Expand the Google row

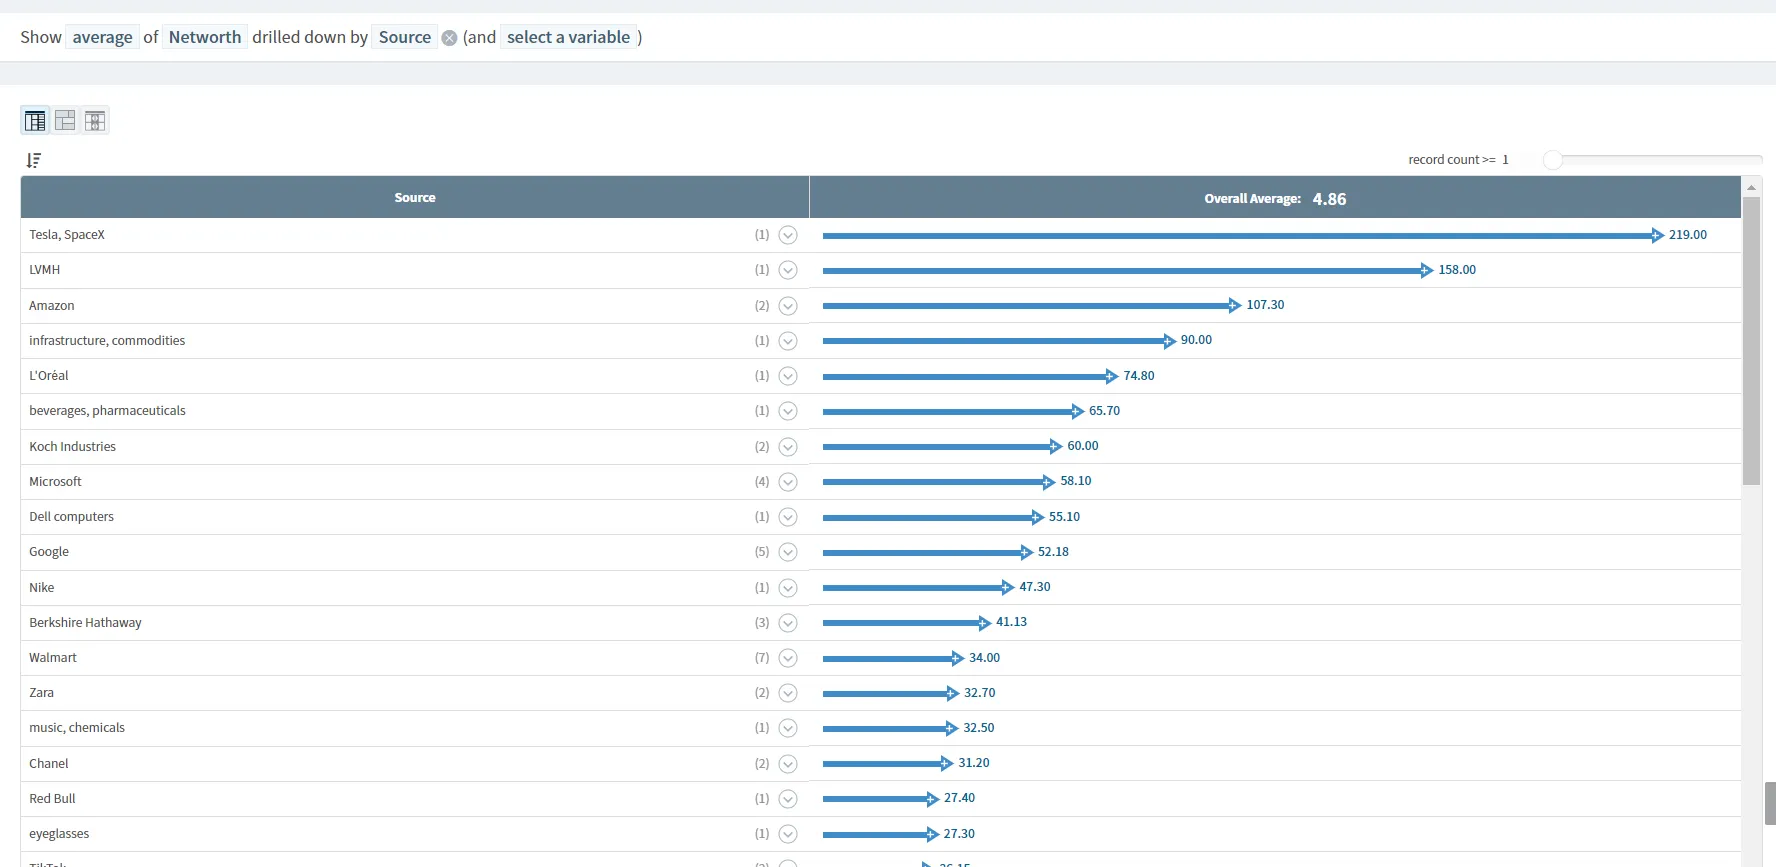coord(788,552)
